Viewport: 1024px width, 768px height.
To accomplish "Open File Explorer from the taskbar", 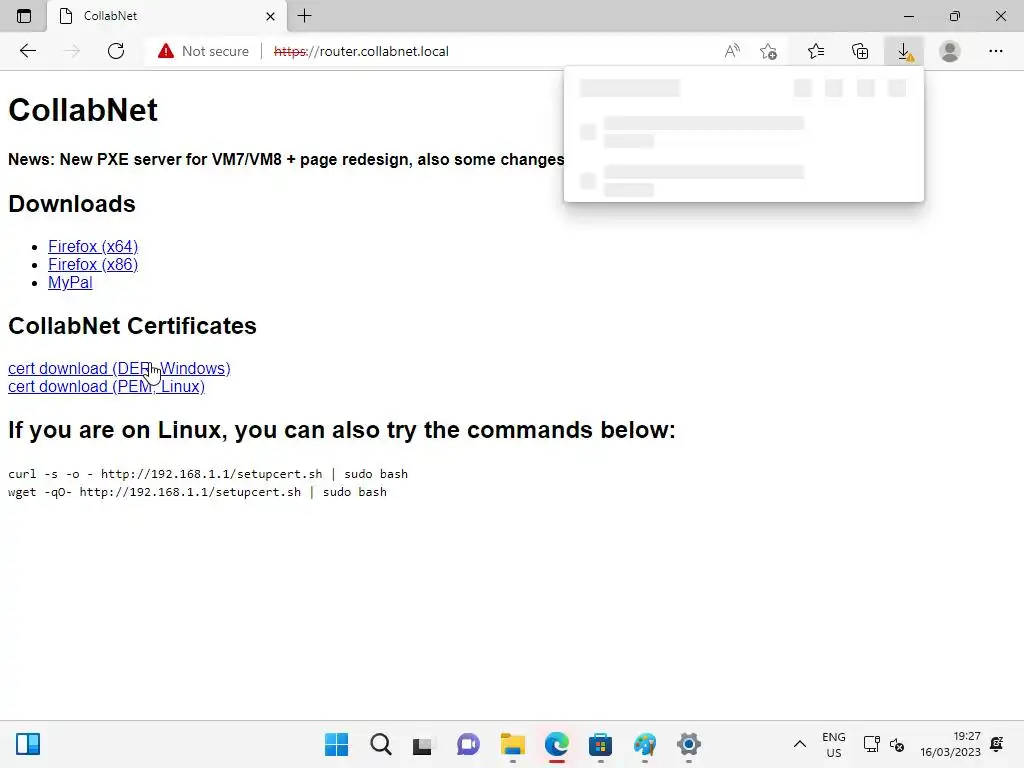I will click(x=513, y=744).
